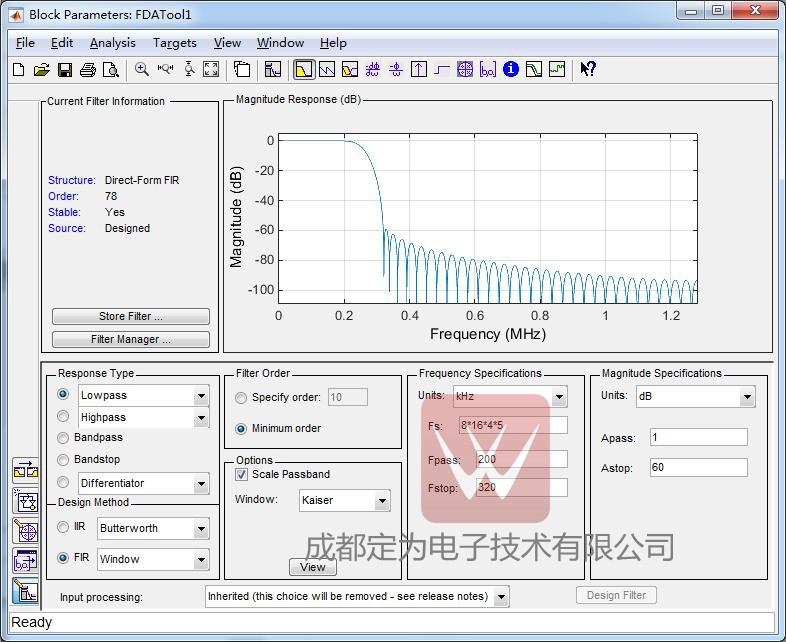Viewport: 786px width, 642px height.
Task: Show the Pole/Zero plot
Action: coord(465,69)
